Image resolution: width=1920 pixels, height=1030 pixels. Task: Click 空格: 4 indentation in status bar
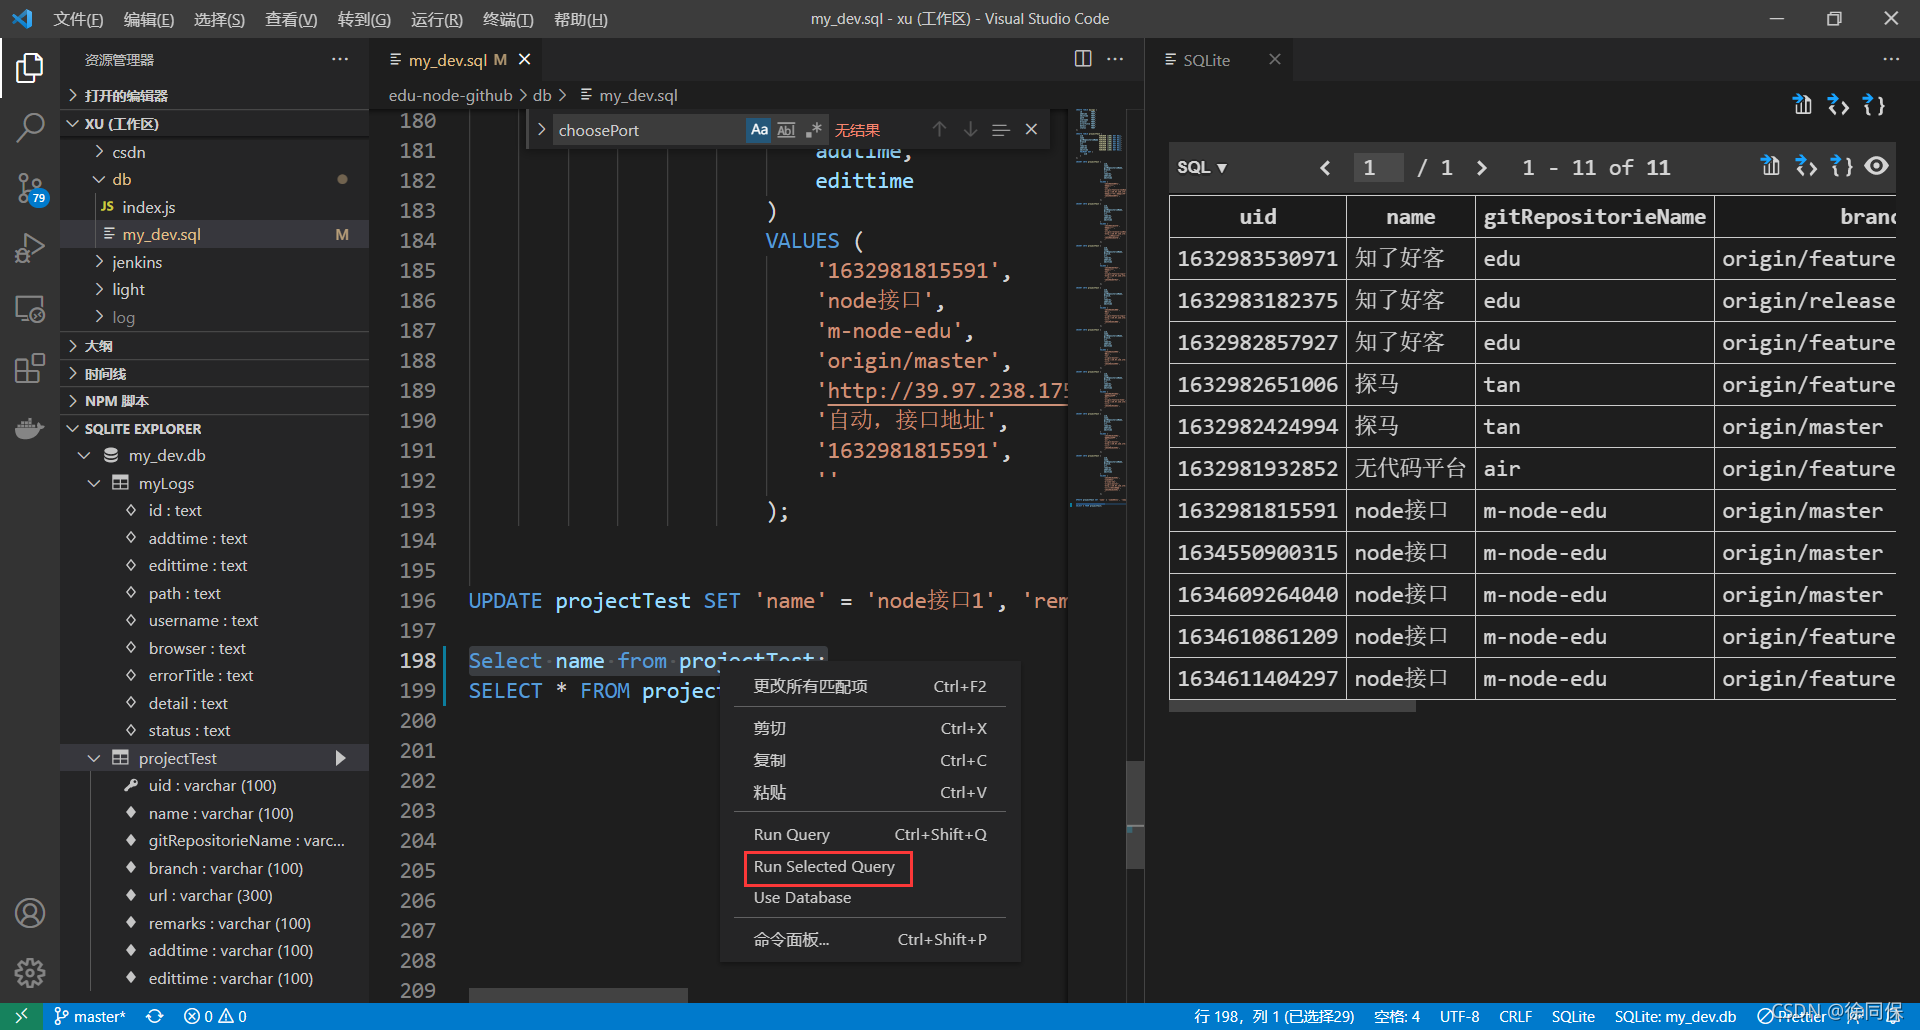pos(1397,1016)
